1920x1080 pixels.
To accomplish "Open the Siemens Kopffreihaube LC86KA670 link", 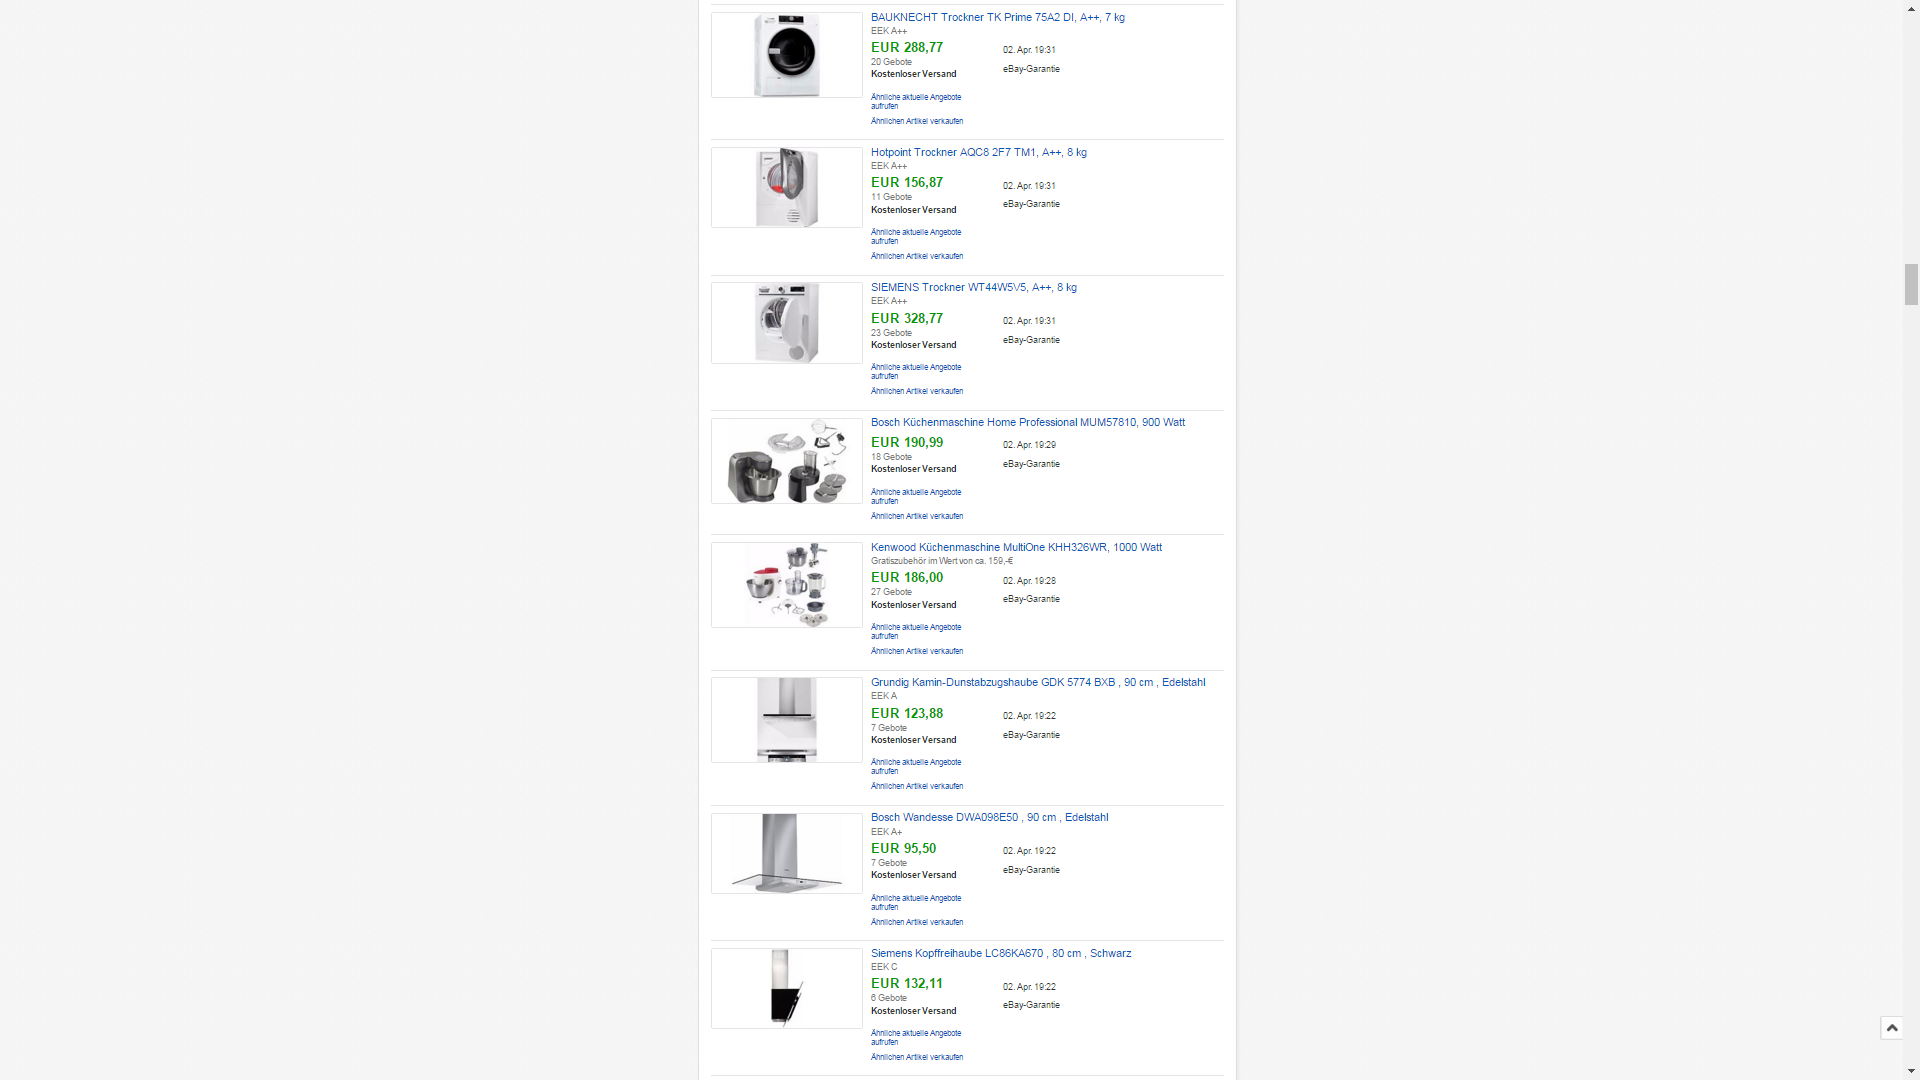I will pyautogui.click(x=1001, y=953).
